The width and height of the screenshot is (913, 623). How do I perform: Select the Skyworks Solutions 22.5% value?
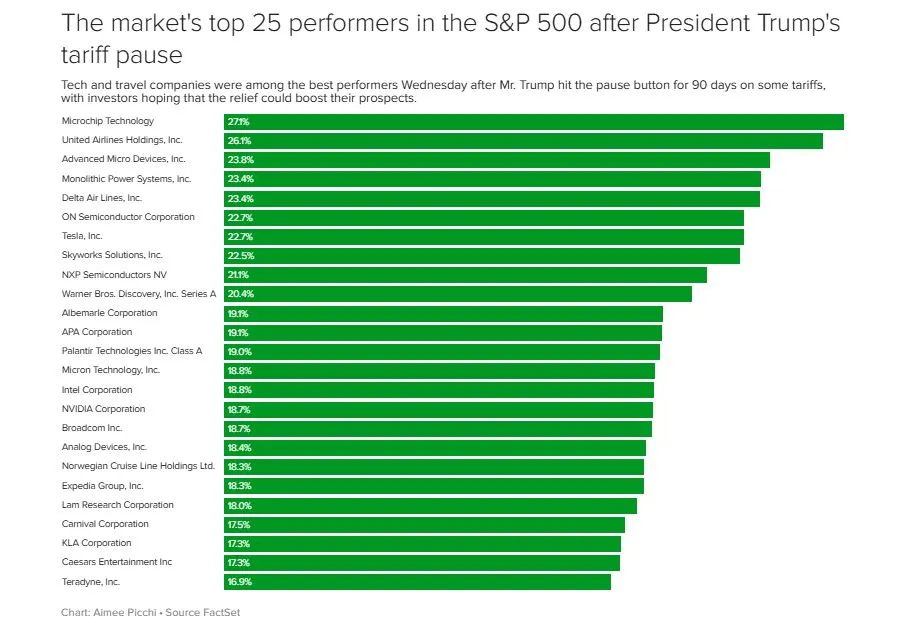click(x=239, y=256)
